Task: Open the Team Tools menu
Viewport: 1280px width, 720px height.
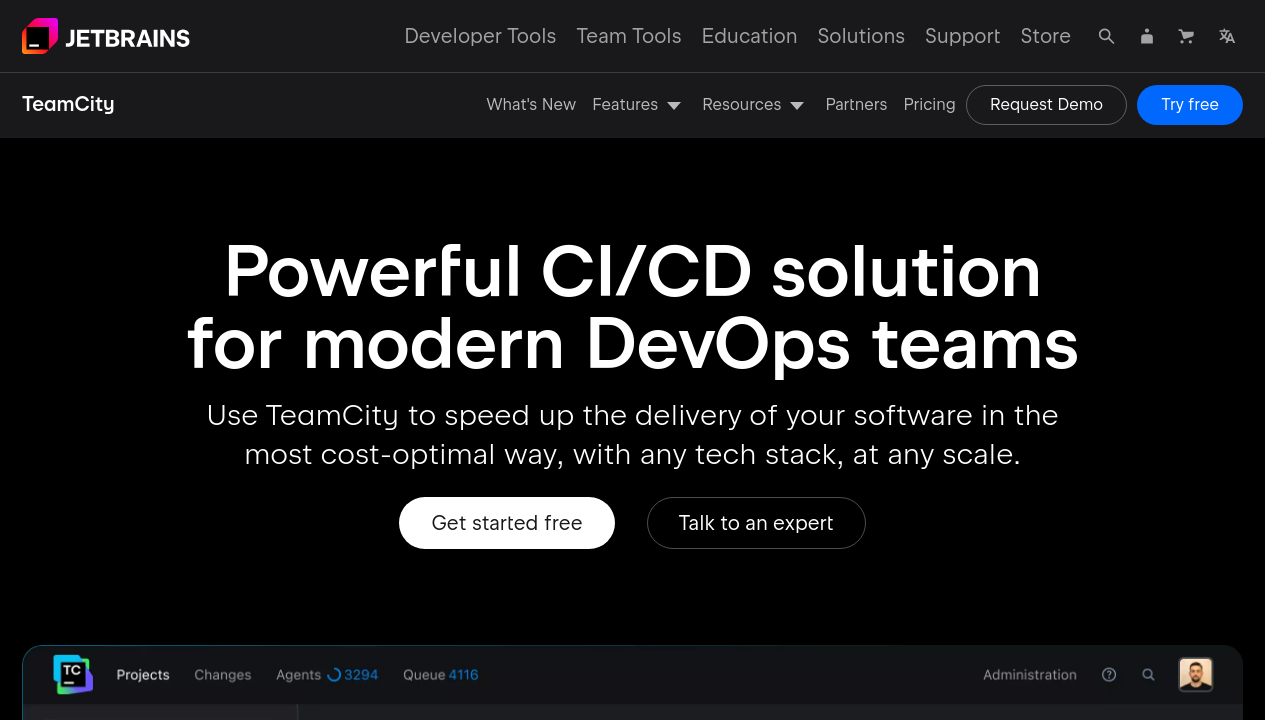Action: tap(628, 36)
